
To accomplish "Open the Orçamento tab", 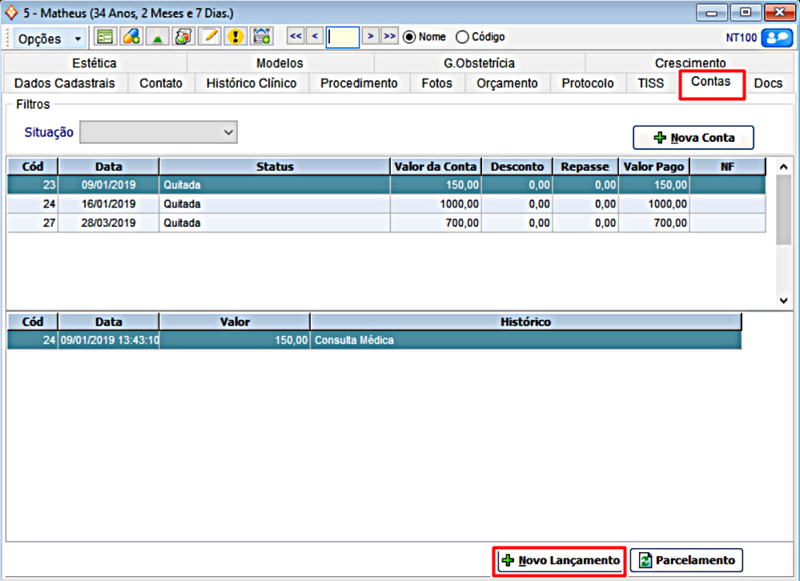I will click(x=507, y=83).
